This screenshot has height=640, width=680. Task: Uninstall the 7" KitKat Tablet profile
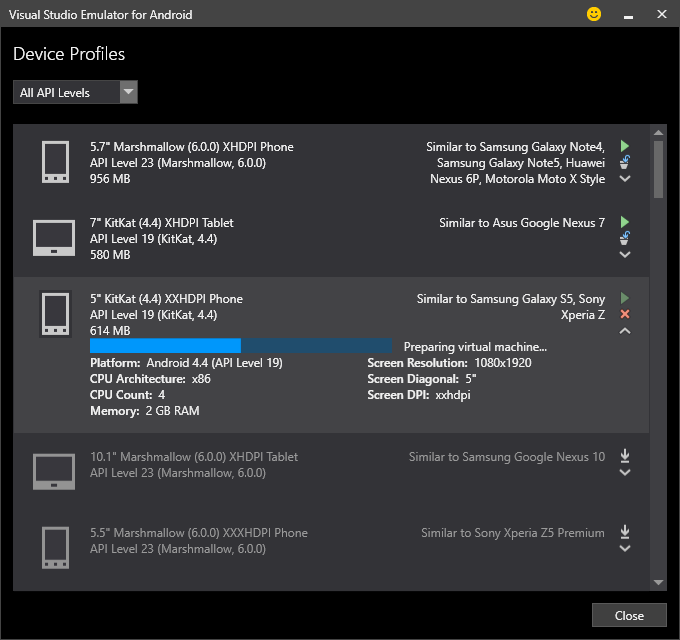624,238
